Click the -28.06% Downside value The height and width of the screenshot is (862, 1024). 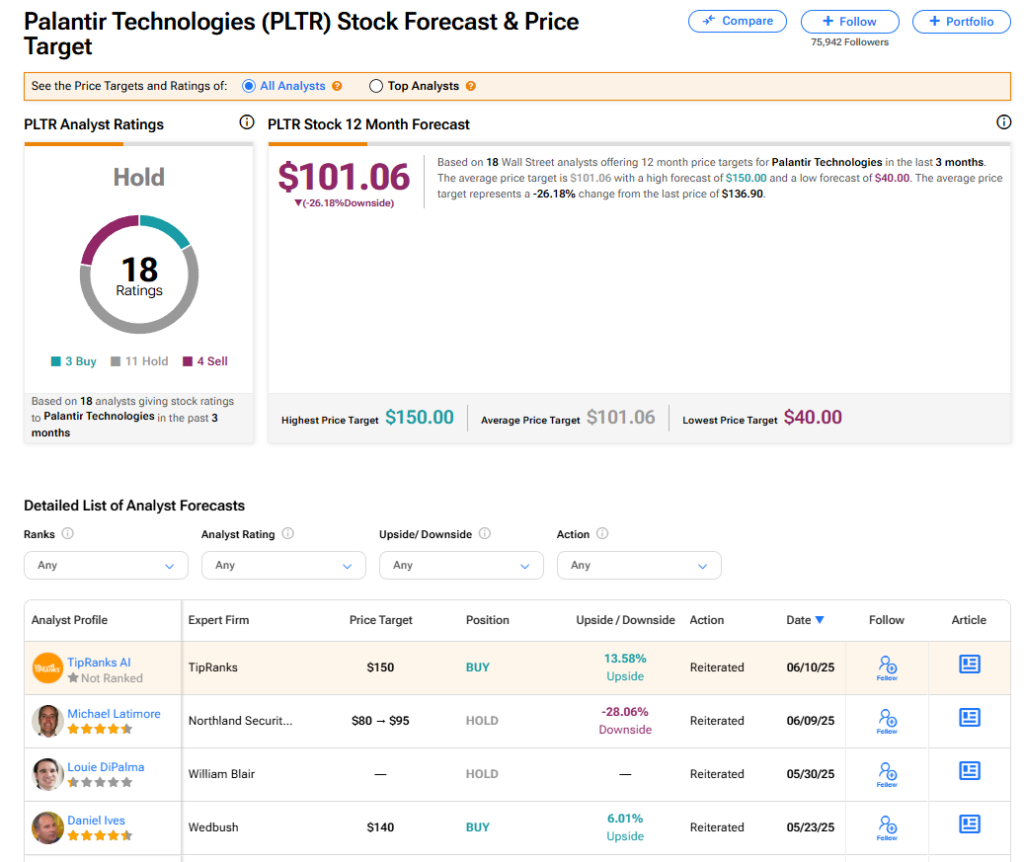point(625,721)
